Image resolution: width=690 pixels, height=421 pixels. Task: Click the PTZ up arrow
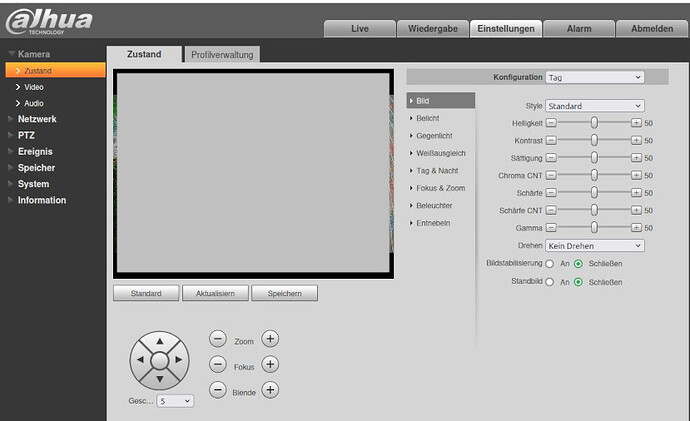point(158,342)
